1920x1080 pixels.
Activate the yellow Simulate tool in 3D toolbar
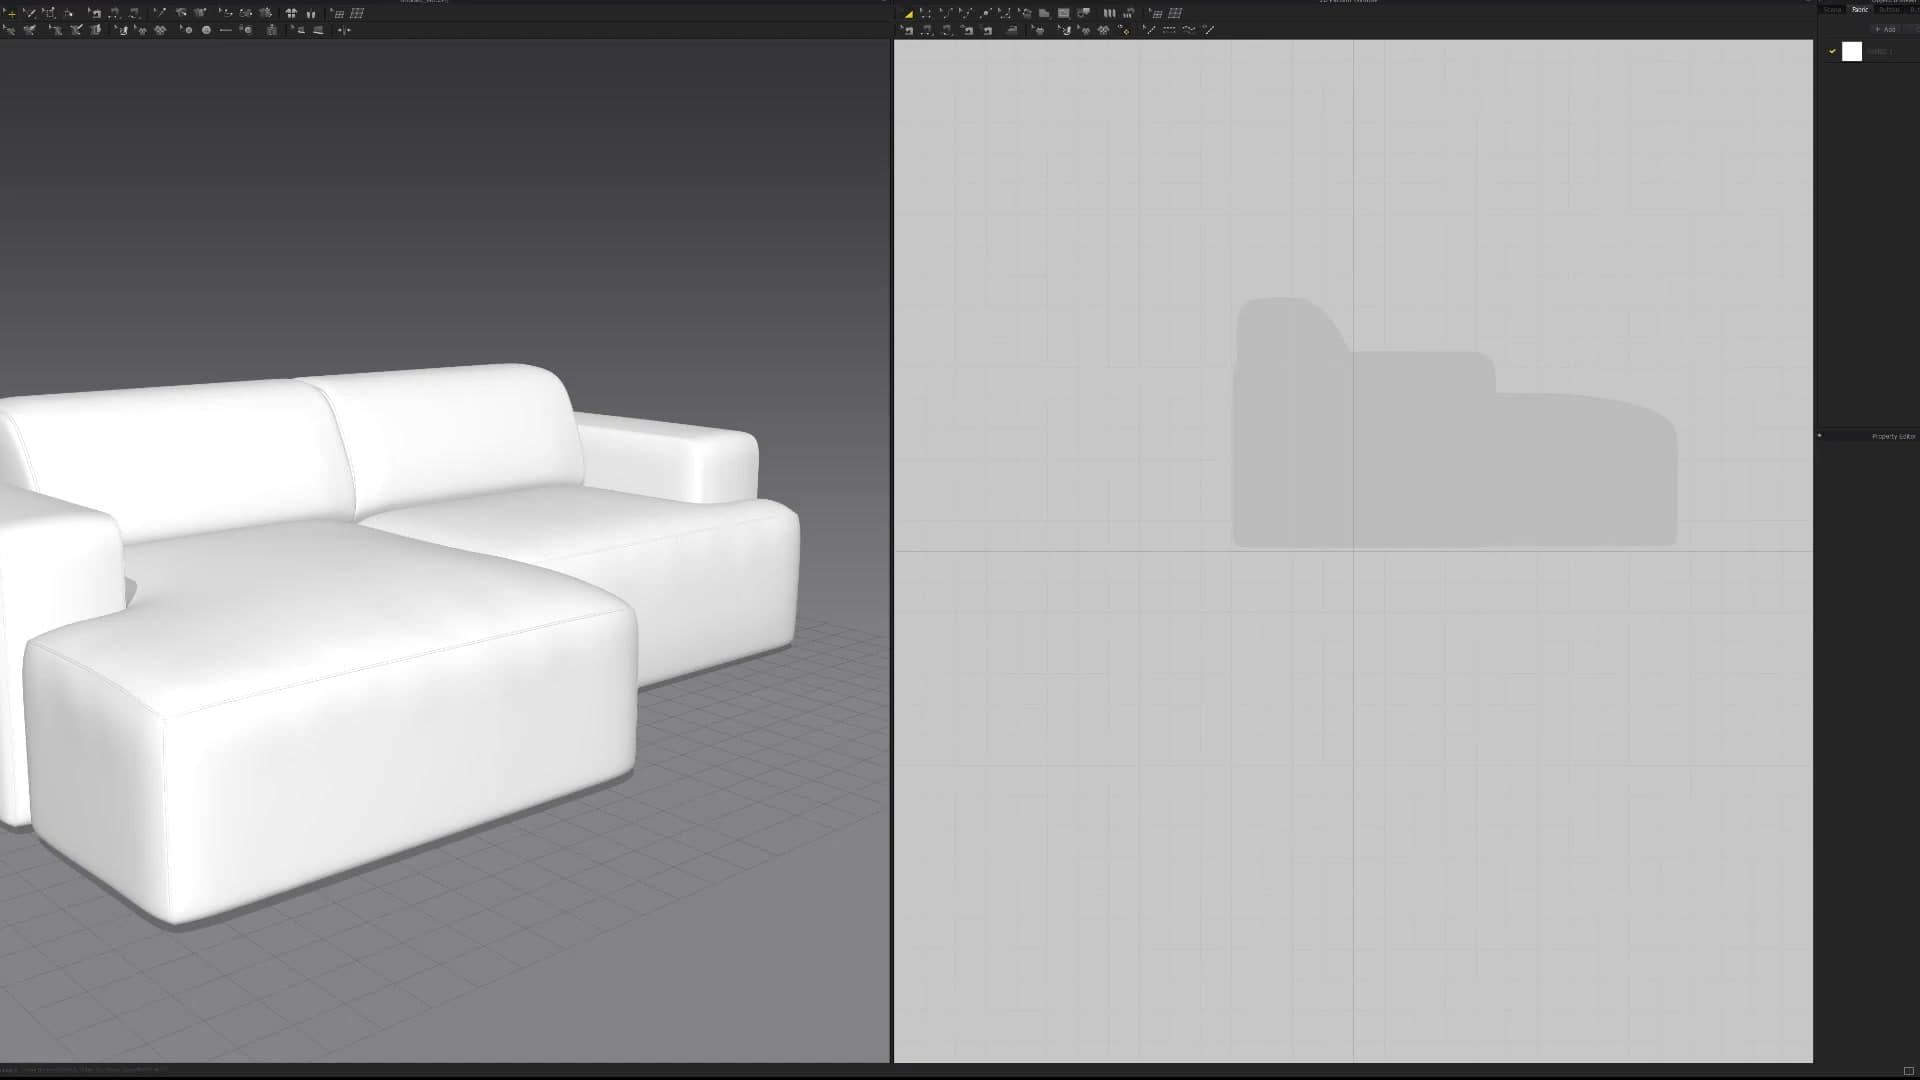11,13
